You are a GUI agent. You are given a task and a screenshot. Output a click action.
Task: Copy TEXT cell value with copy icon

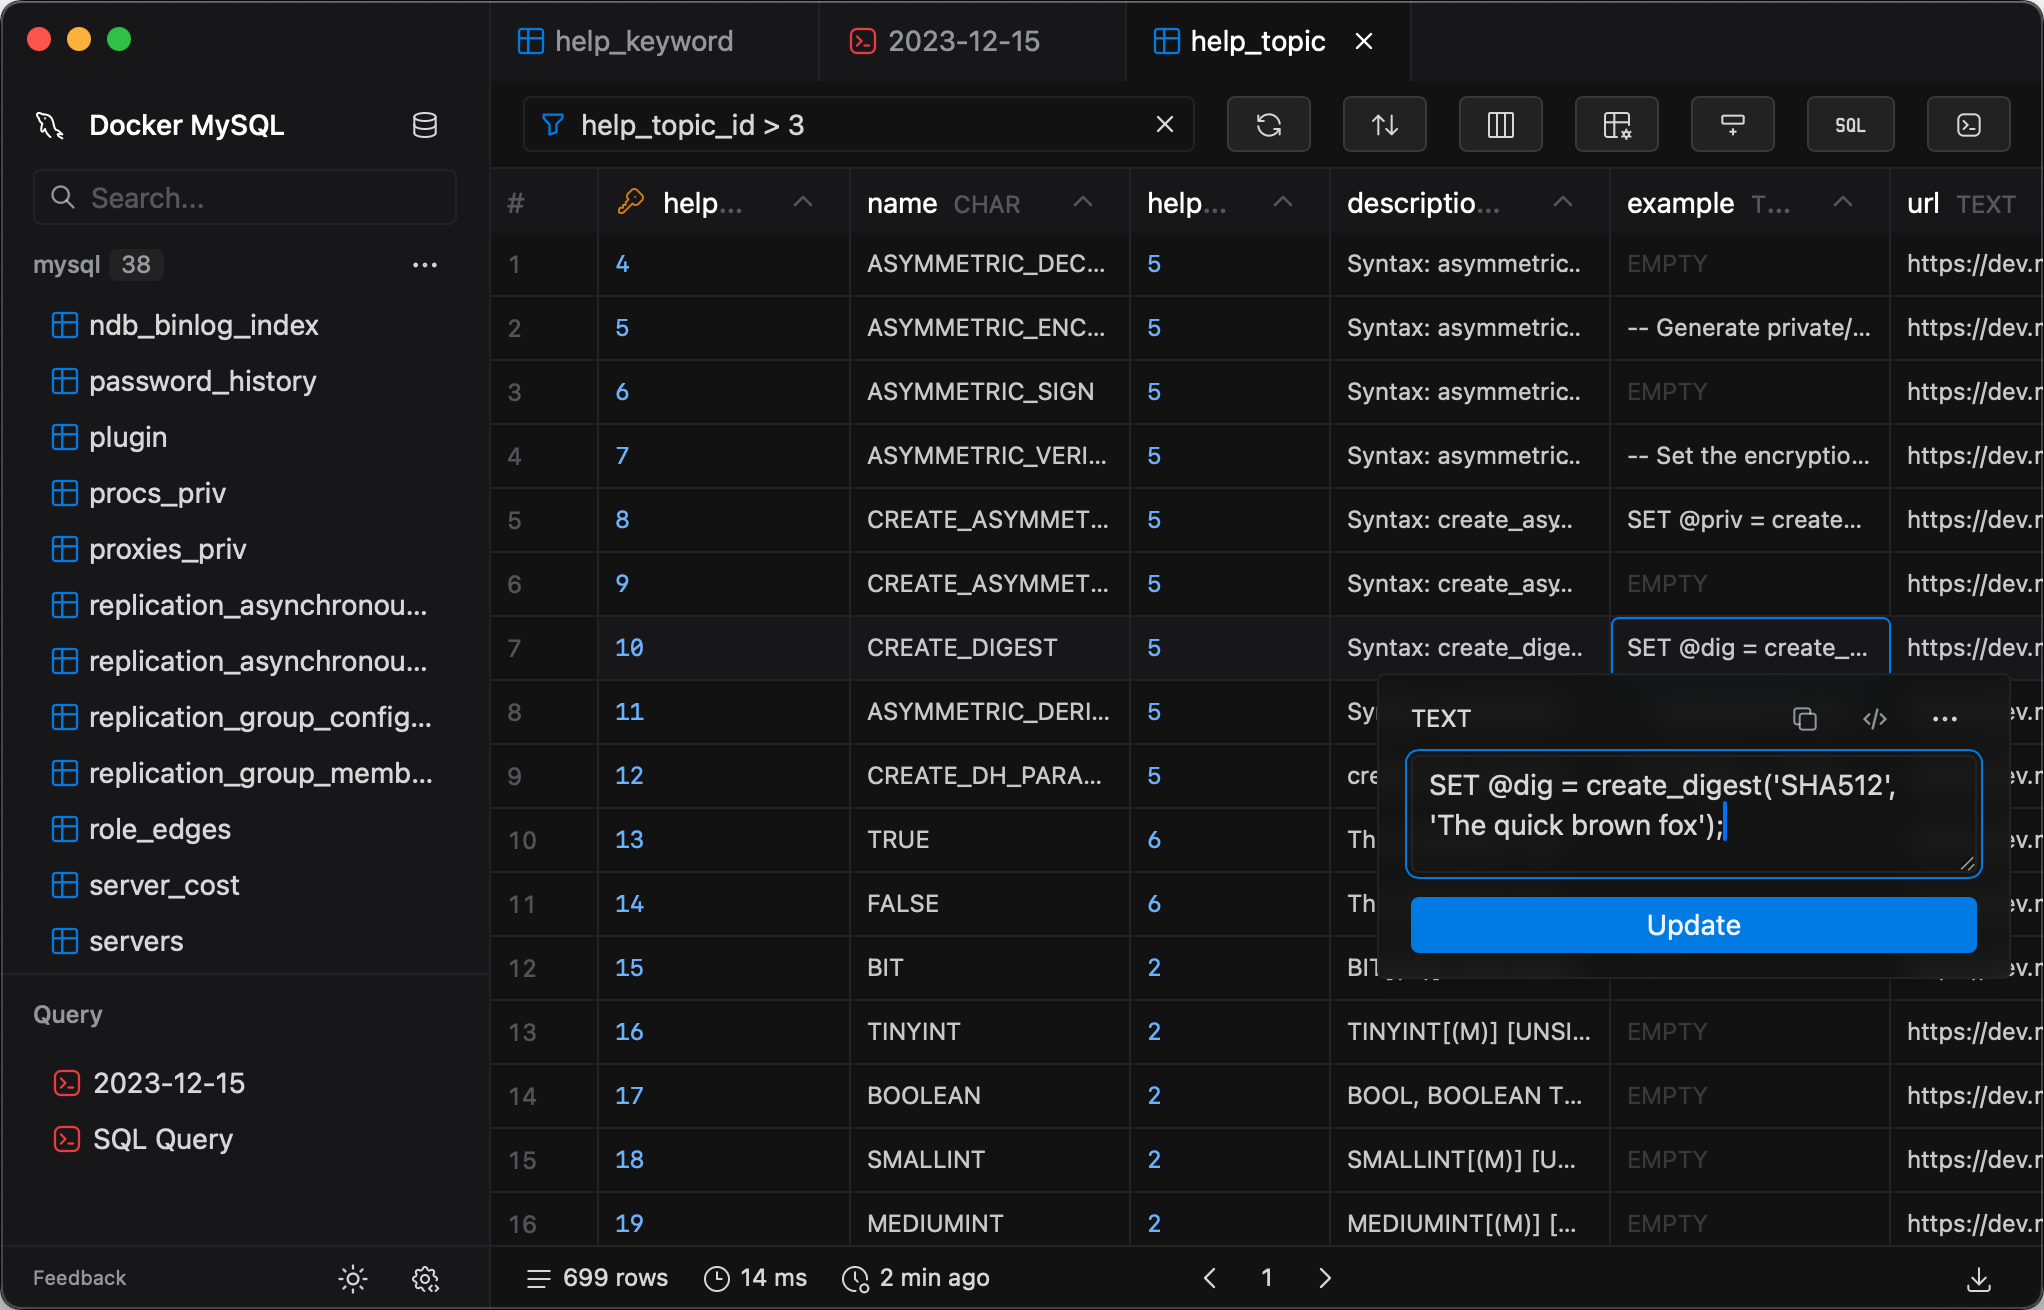click(x=1804, y=719)
